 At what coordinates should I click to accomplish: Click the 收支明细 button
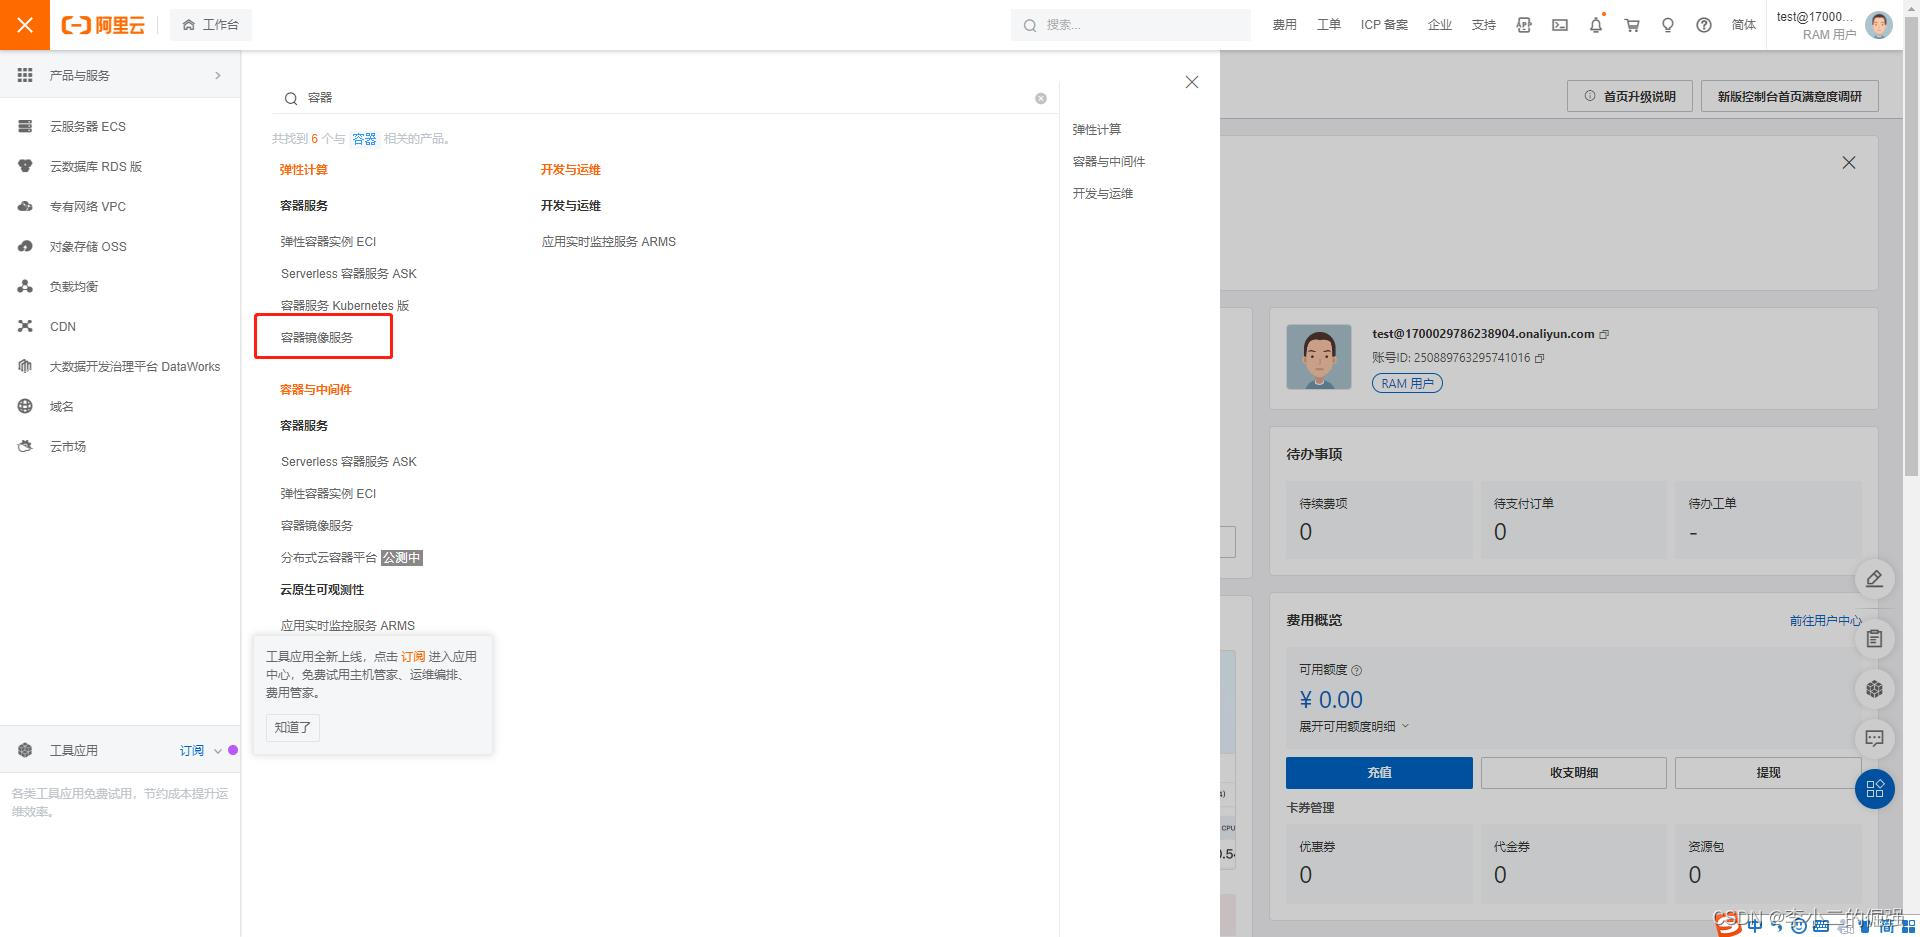1574,772
